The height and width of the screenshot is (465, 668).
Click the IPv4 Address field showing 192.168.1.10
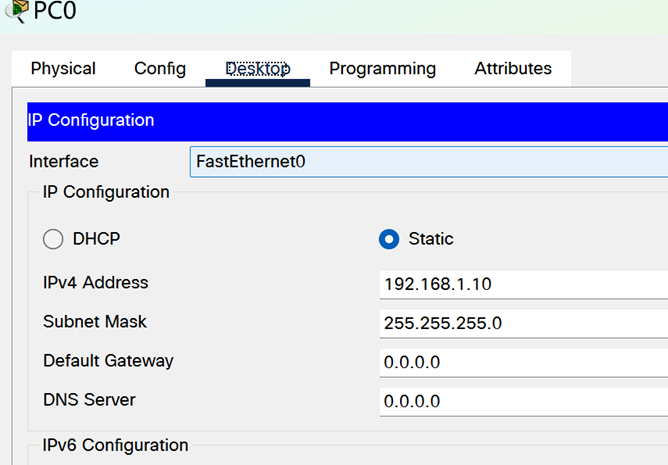524,284
